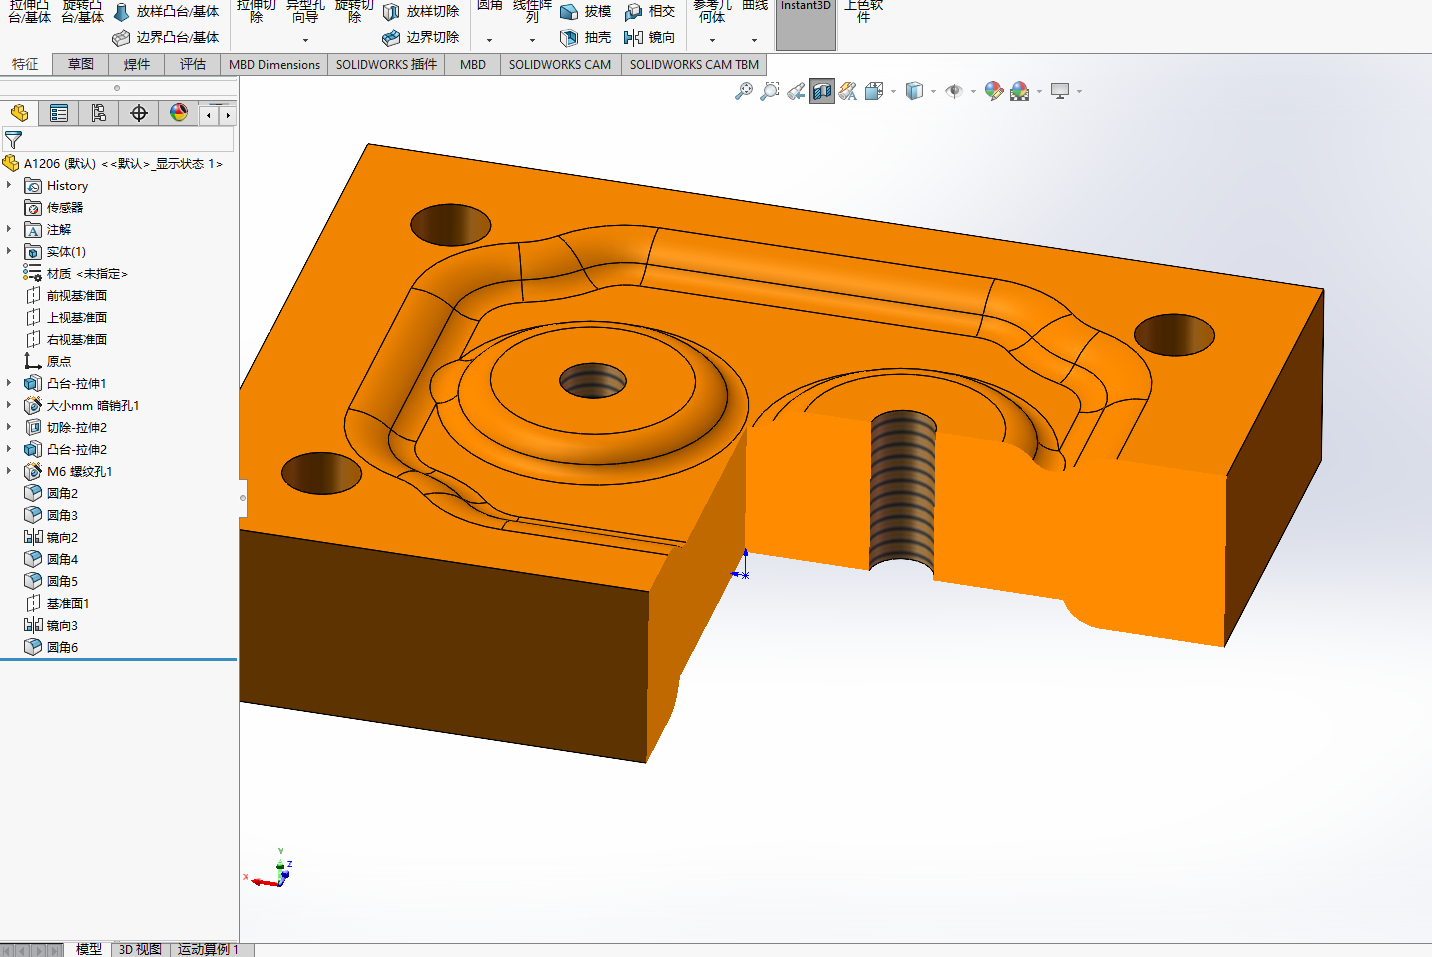1432x957 pixels.
Task: Switch to the 草图 tab
Action: pos(81,64)
